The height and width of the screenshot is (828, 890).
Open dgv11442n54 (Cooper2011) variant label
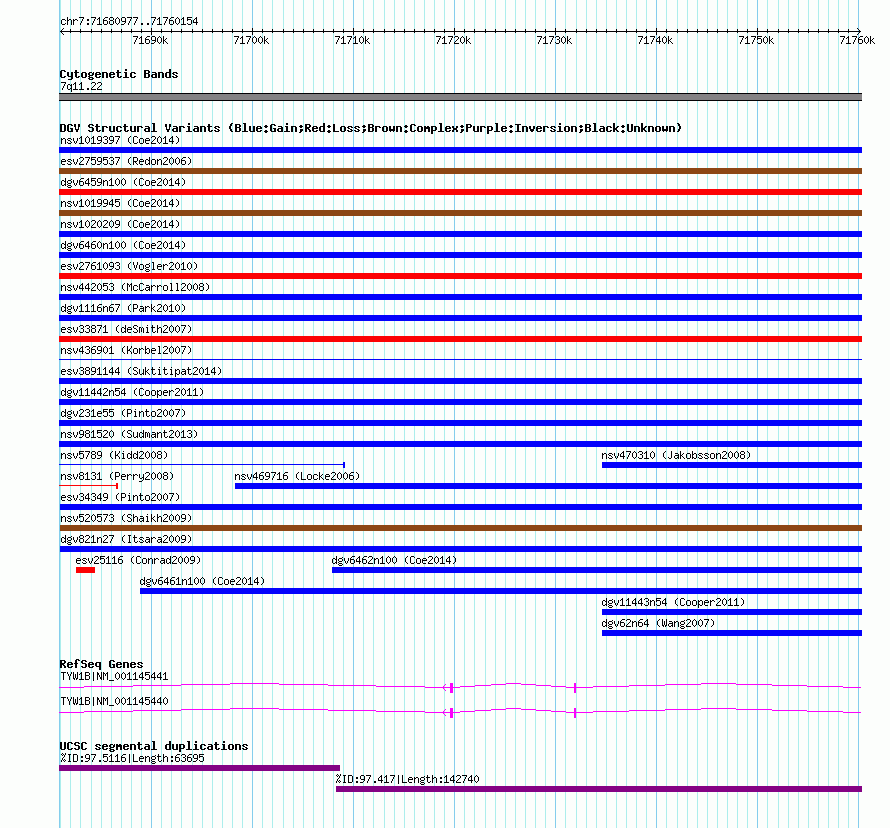point(132,392)
